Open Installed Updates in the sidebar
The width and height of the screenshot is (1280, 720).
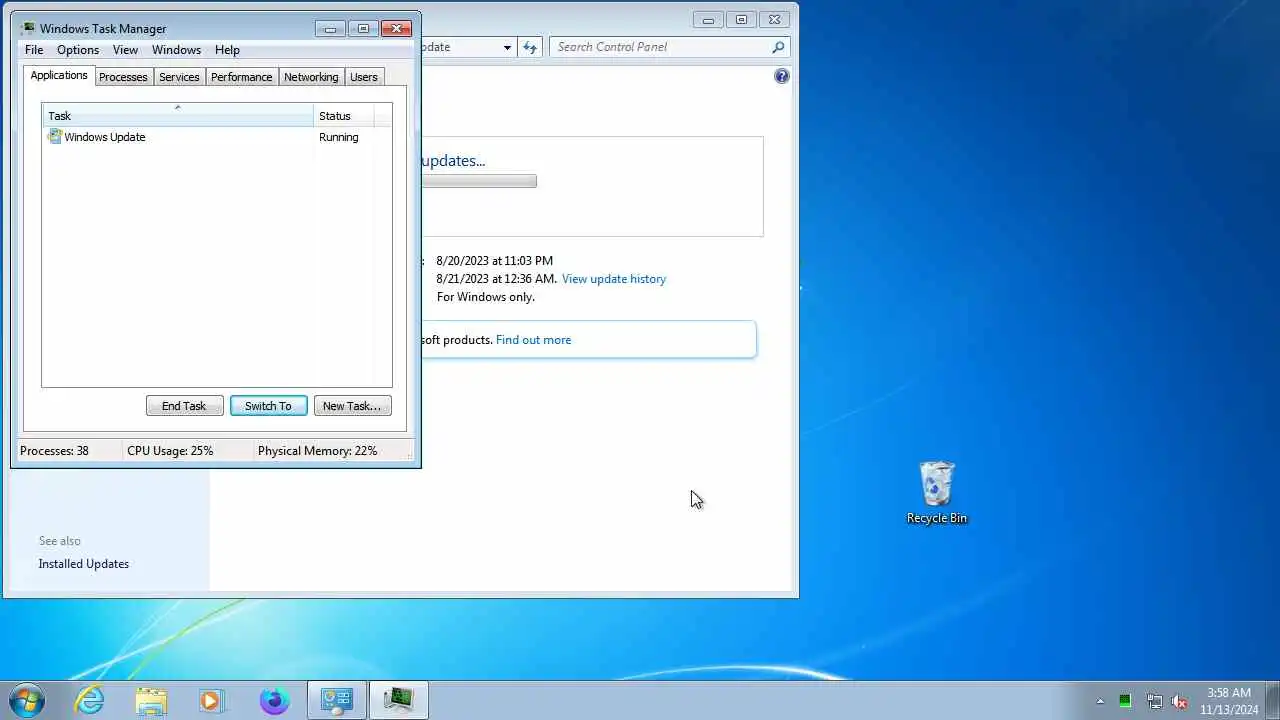click(x=84, y=564)
